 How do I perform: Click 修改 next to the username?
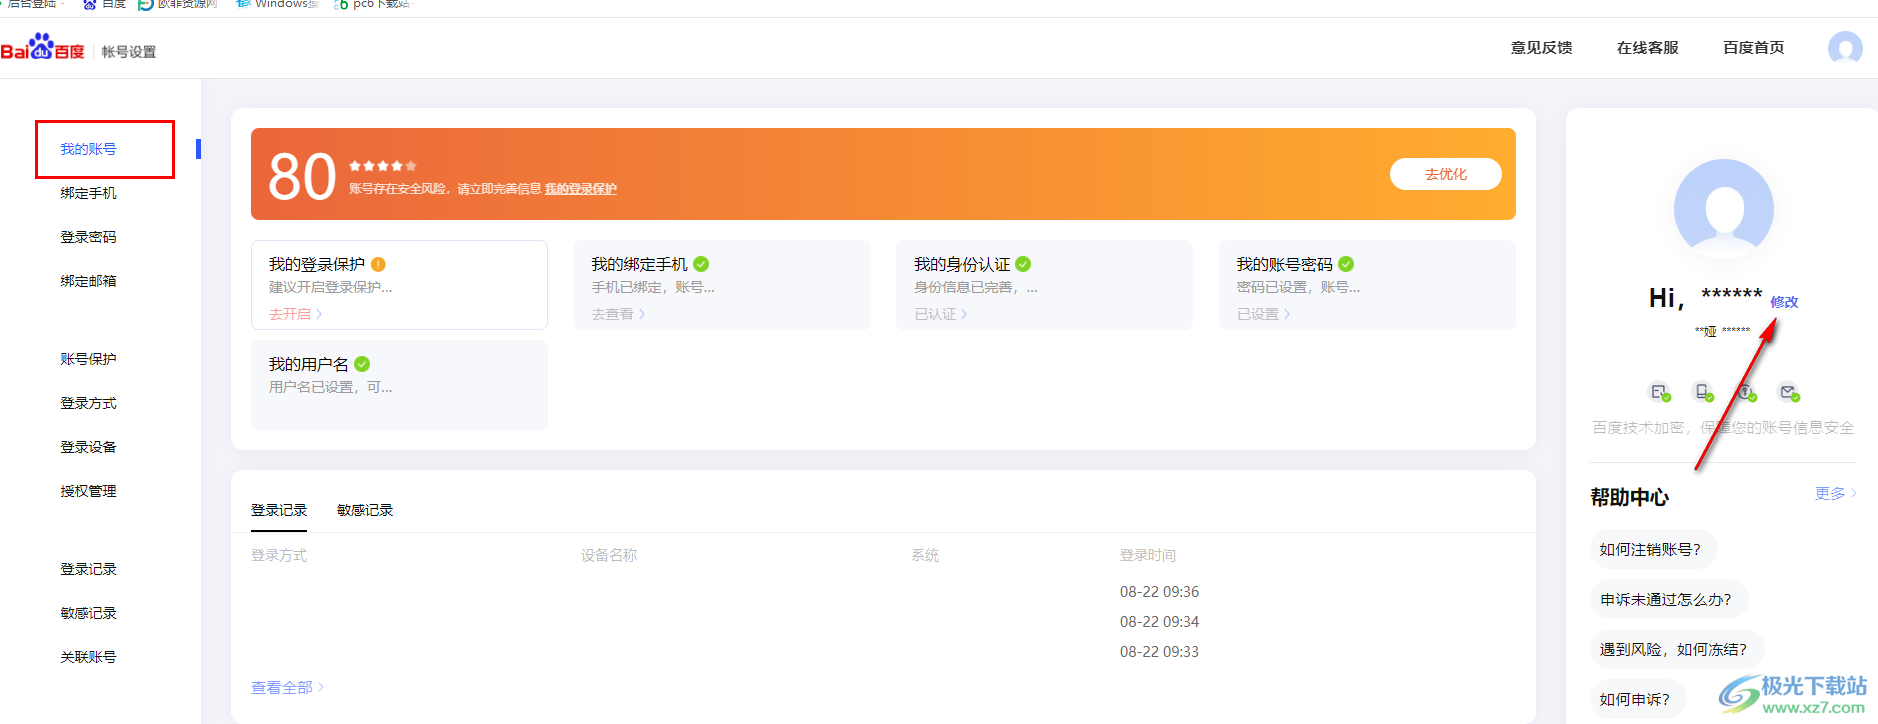pyautogui.click(x=1784, y=302)
